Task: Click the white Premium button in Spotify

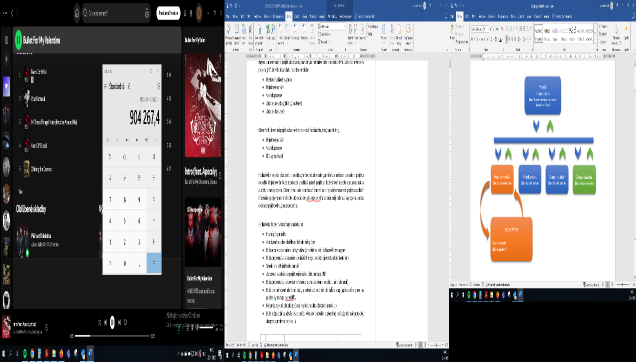Action: (x=168, y=13)
